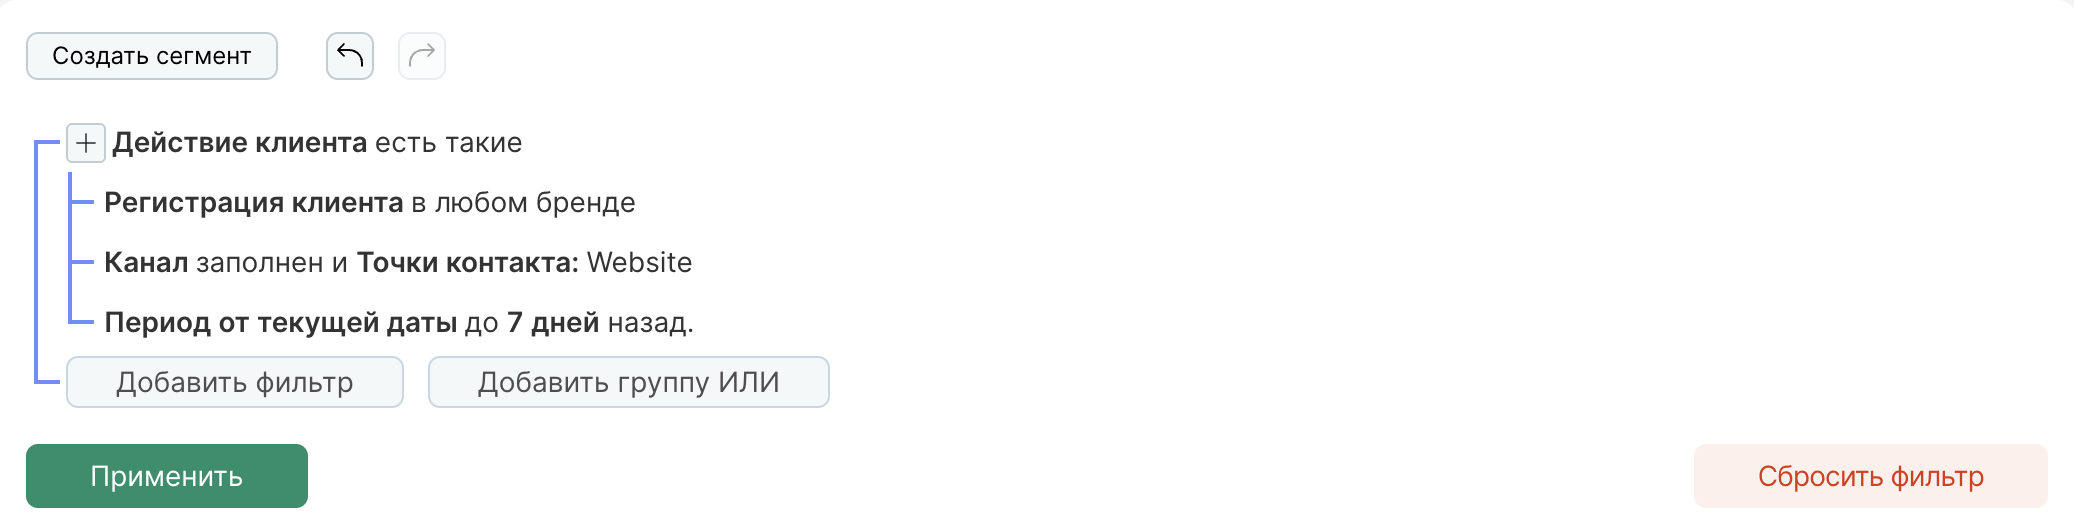Expand the Действие клиента plus icon

(86, 143)
